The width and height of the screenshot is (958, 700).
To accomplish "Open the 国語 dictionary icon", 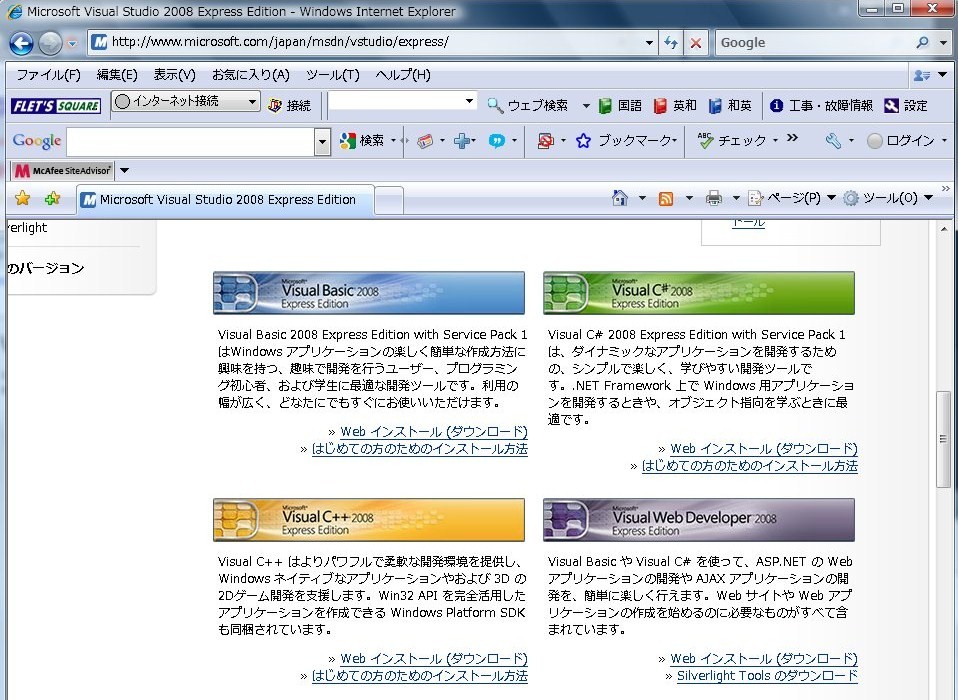I will 605,106.
